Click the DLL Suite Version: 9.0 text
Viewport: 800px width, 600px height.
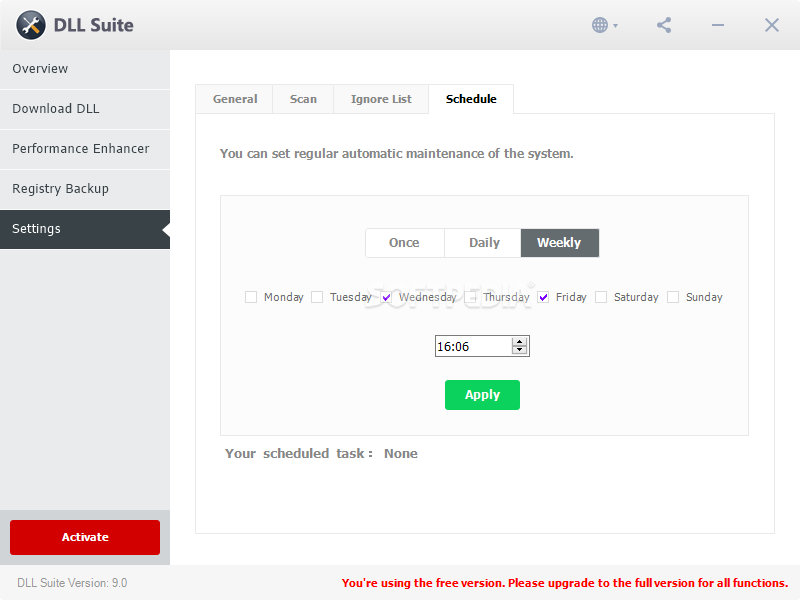point(72,583)
